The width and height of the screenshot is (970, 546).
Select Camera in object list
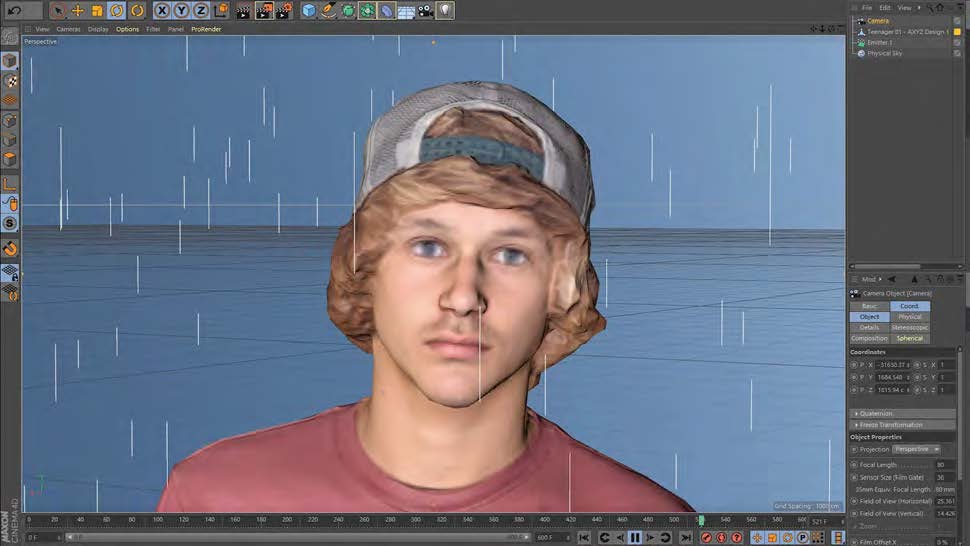coord(877,20)
